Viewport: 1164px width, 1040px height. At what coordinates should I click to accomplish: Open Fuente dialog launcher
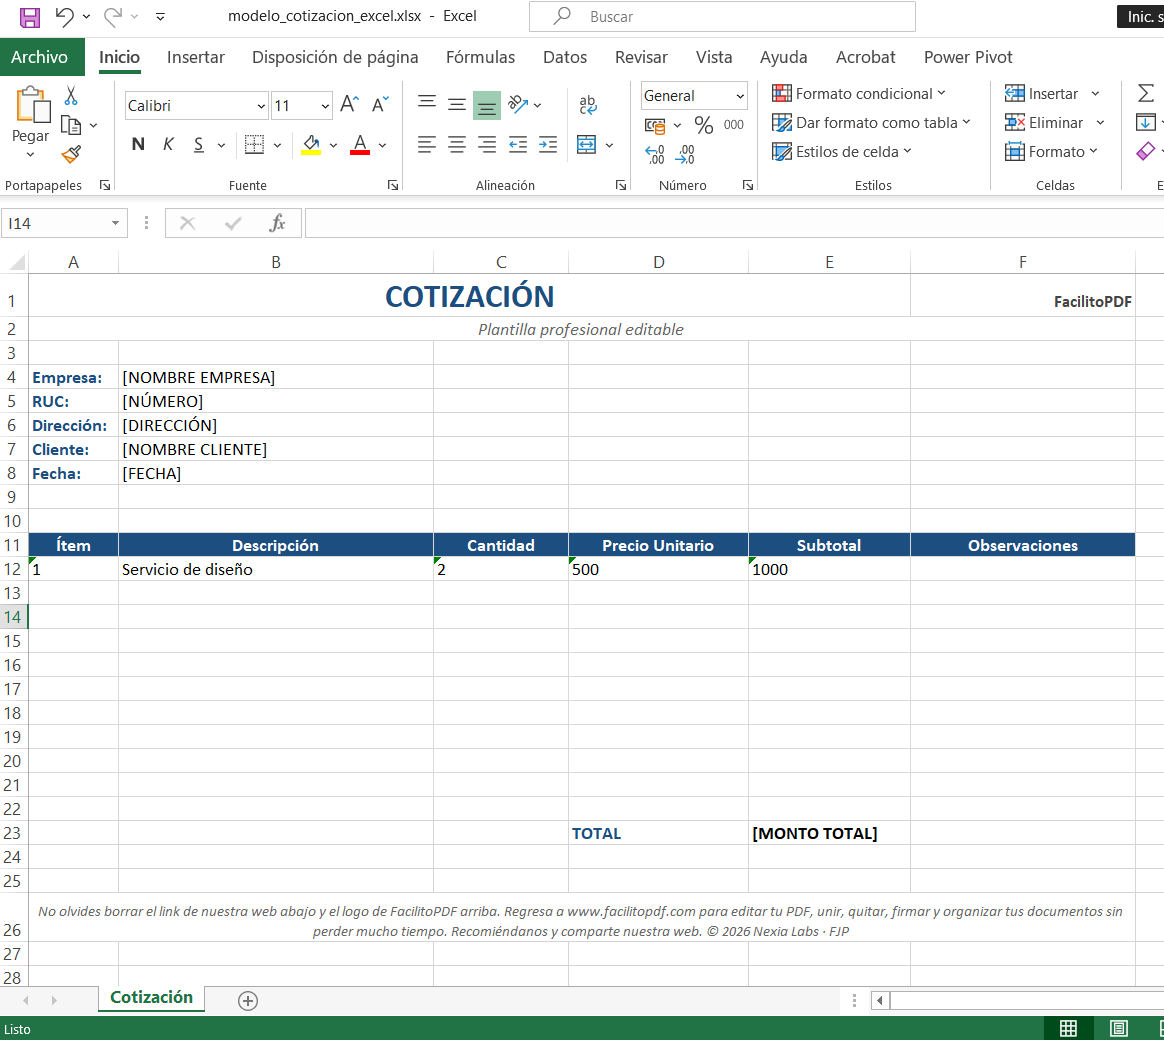pos(393,185)
